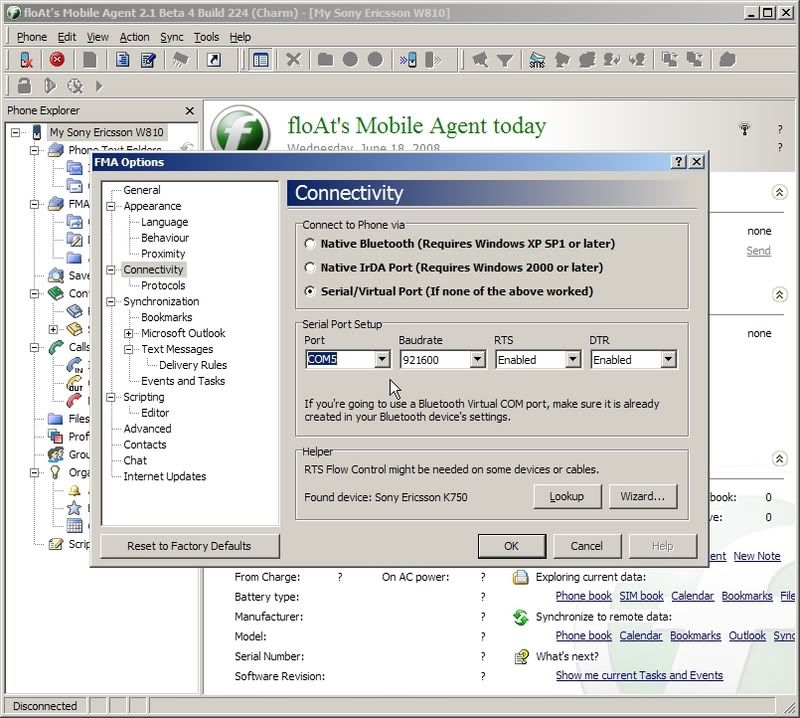This screenshot has width=800, height=718.
Task: Open the Sync menu
Action: point(171,37)
